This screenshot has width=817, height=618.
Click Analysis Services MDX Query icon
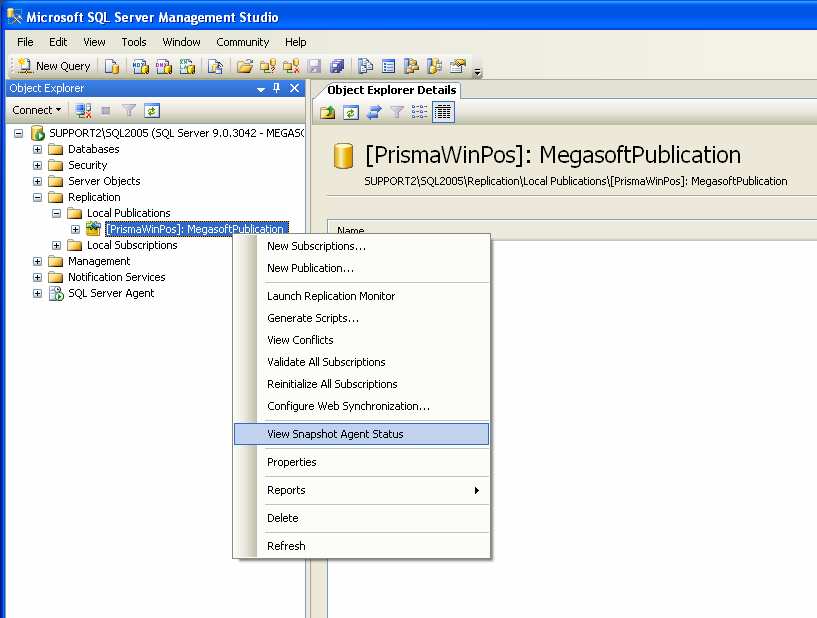coord(140,66)
